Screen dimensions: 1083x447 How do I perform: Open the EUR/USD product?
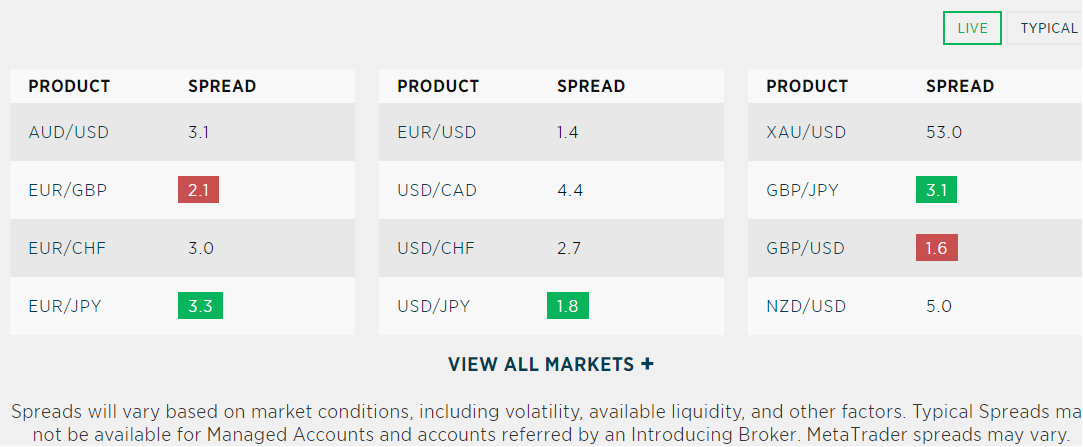click(x=437, y=132)
